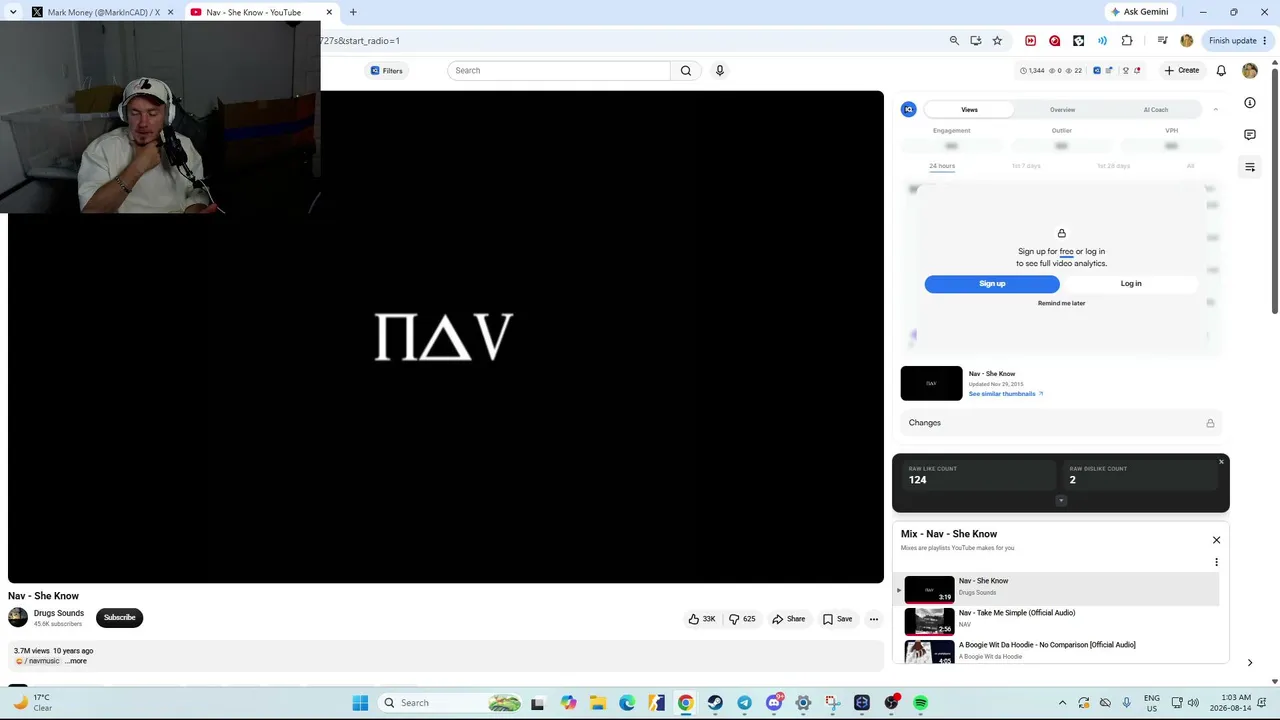The height and width of the screenshot is (720, 1280).
Task: Click Ask Gemini button
Action: [1139, 12]
